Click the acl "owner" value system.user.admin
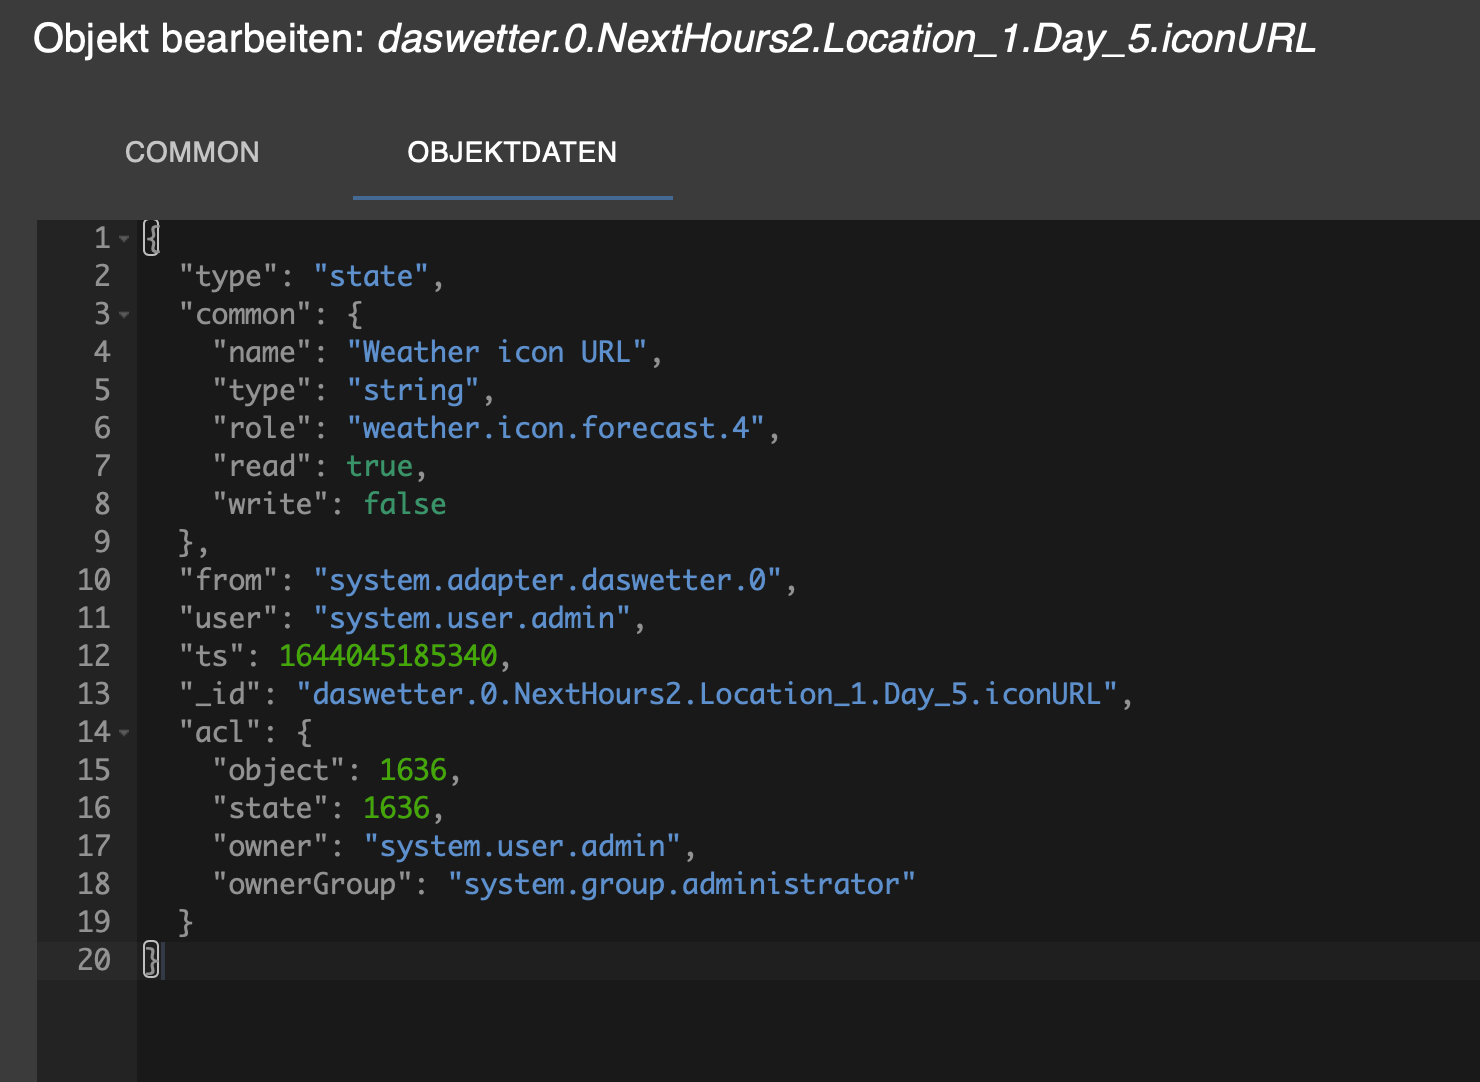Screen dimensions: 1480x1082 [522, 846]
